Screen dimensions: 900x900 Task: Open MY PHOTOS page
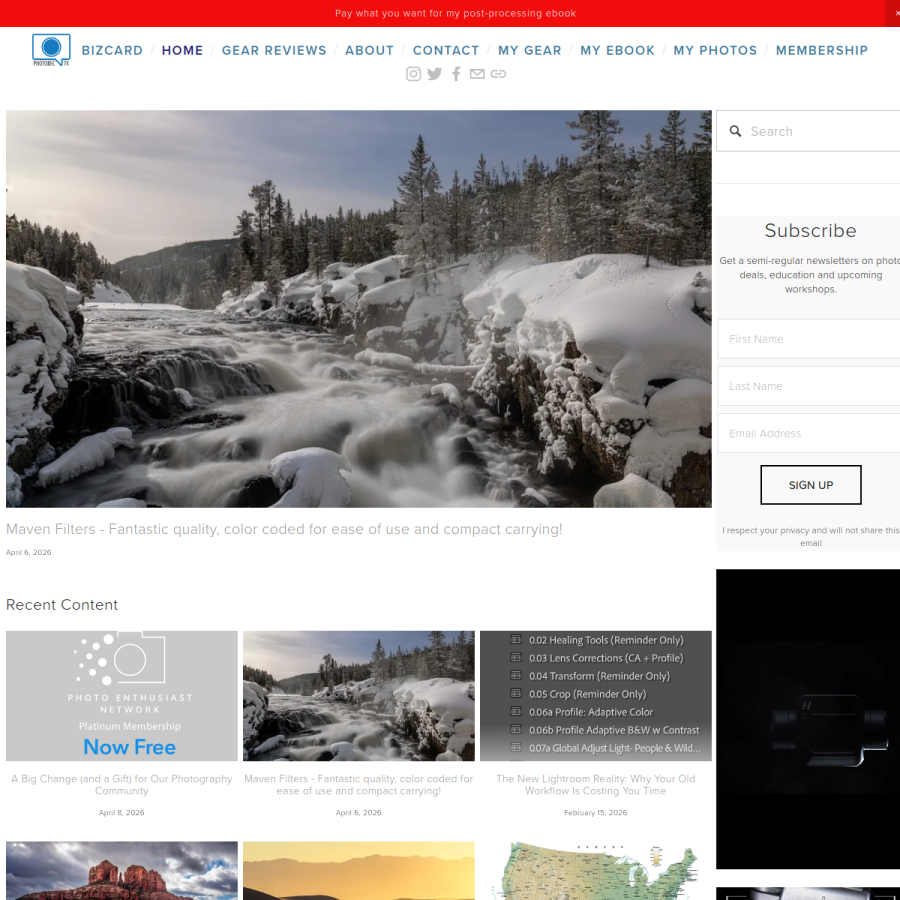pyautogui.click(x=715, y=51)
